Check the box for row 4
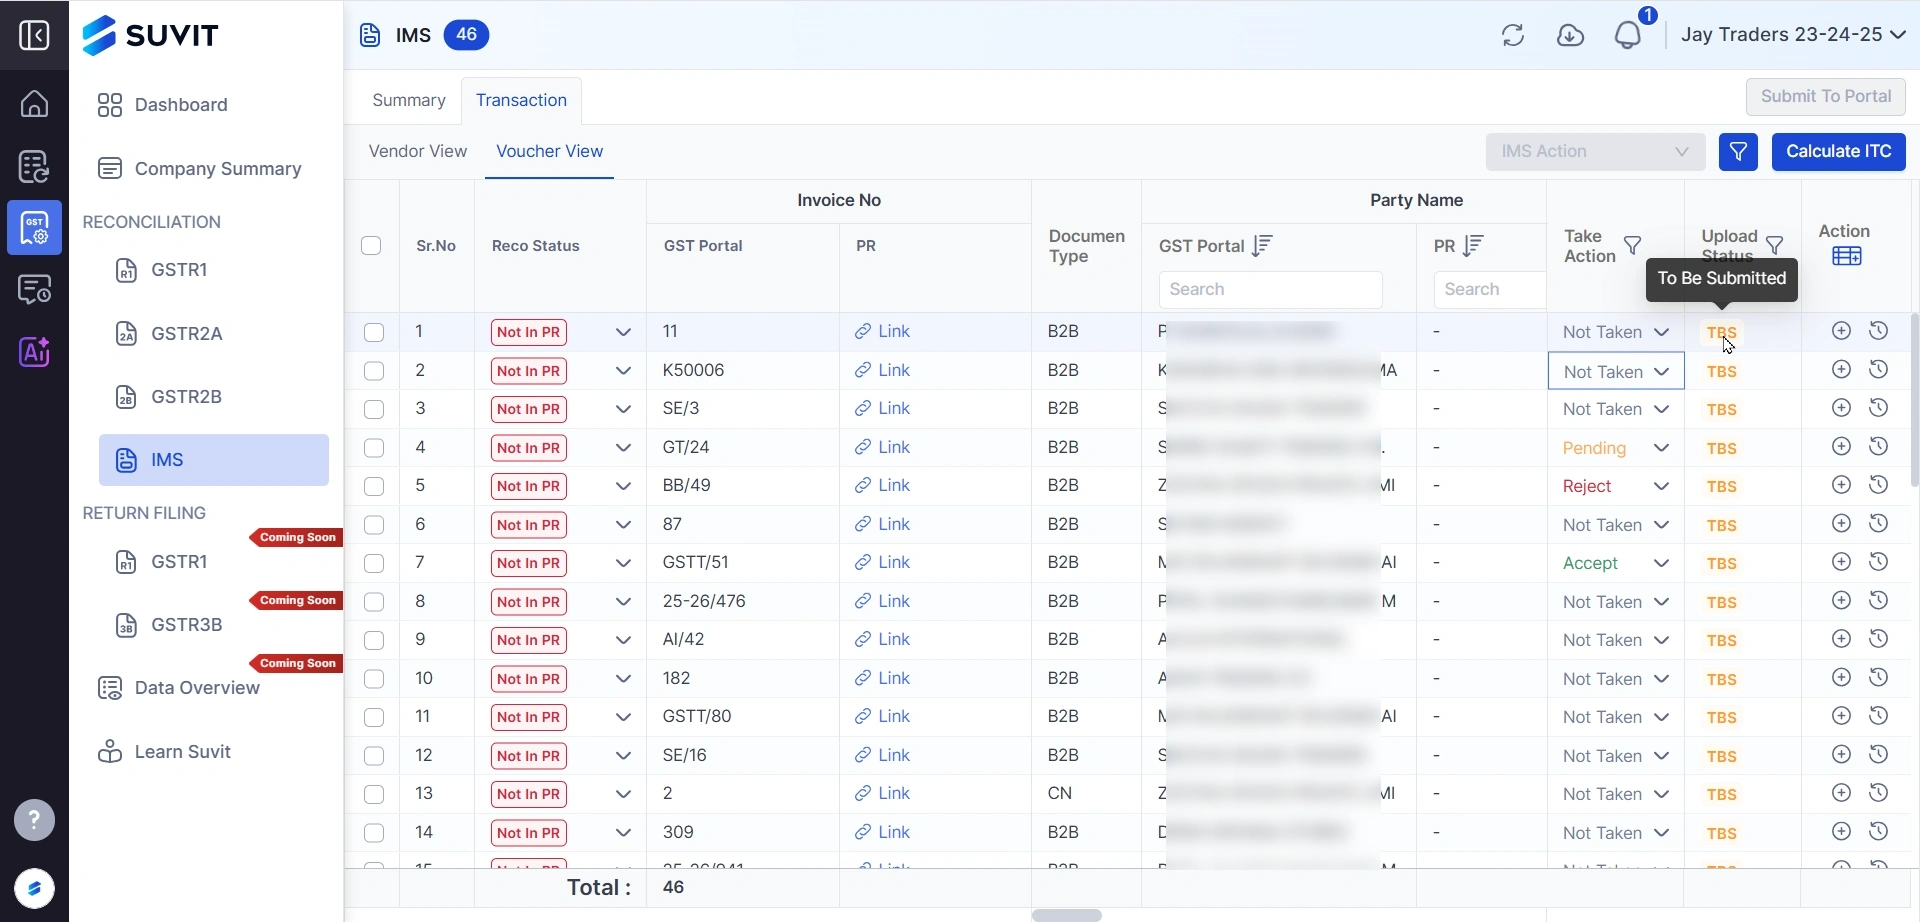The width and height of the screenshot is (1920, 922). point(374,448)
